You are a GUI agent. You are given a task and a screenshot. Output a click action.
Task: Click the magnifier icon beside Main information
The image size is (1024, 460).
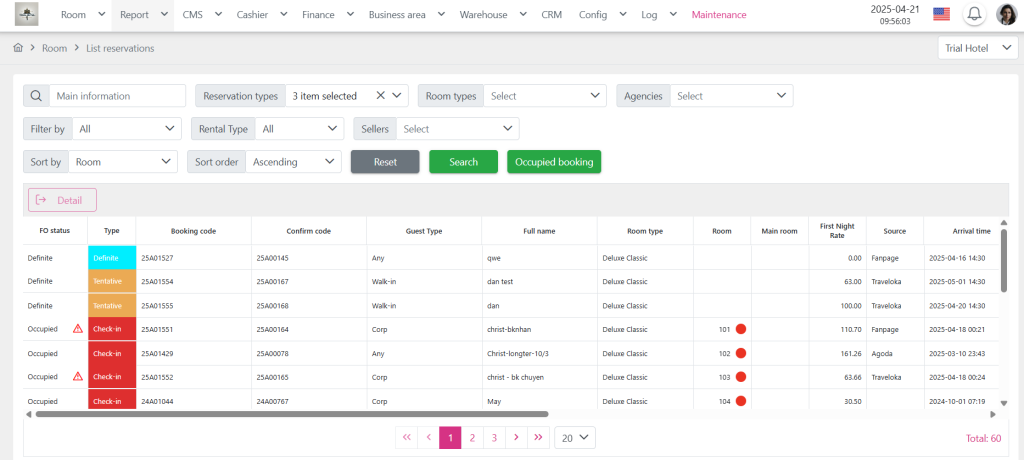click(36, 96)
